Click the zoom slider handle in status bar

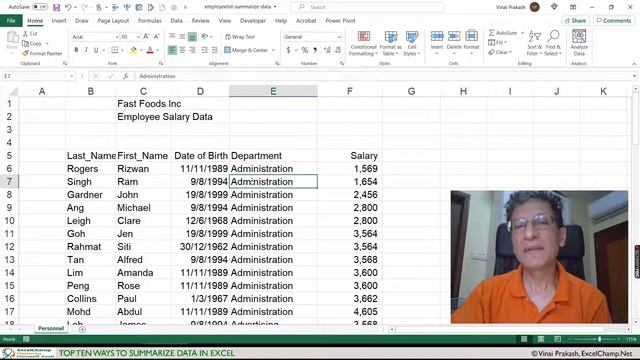point(599,339)
